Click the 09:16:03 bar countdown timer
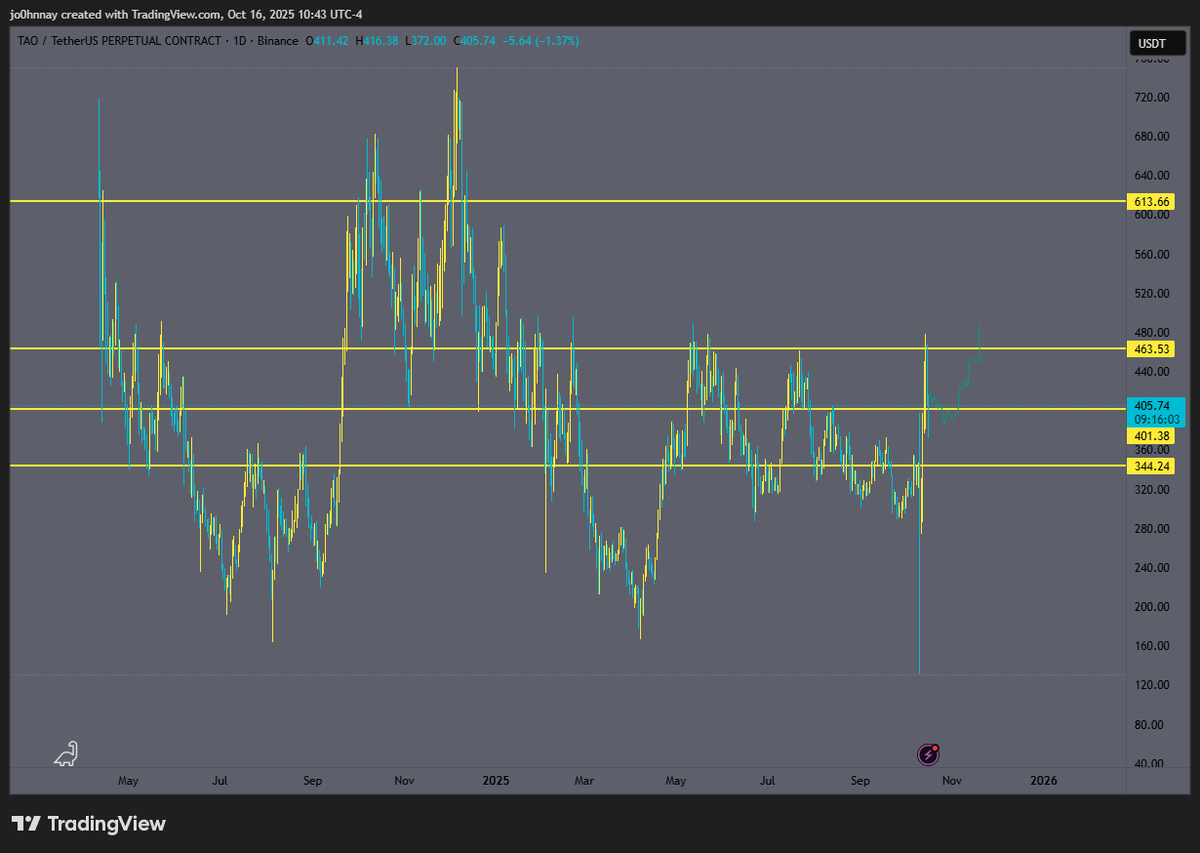The width and height of the screenshot is (1200, 853). point(1150,420)
